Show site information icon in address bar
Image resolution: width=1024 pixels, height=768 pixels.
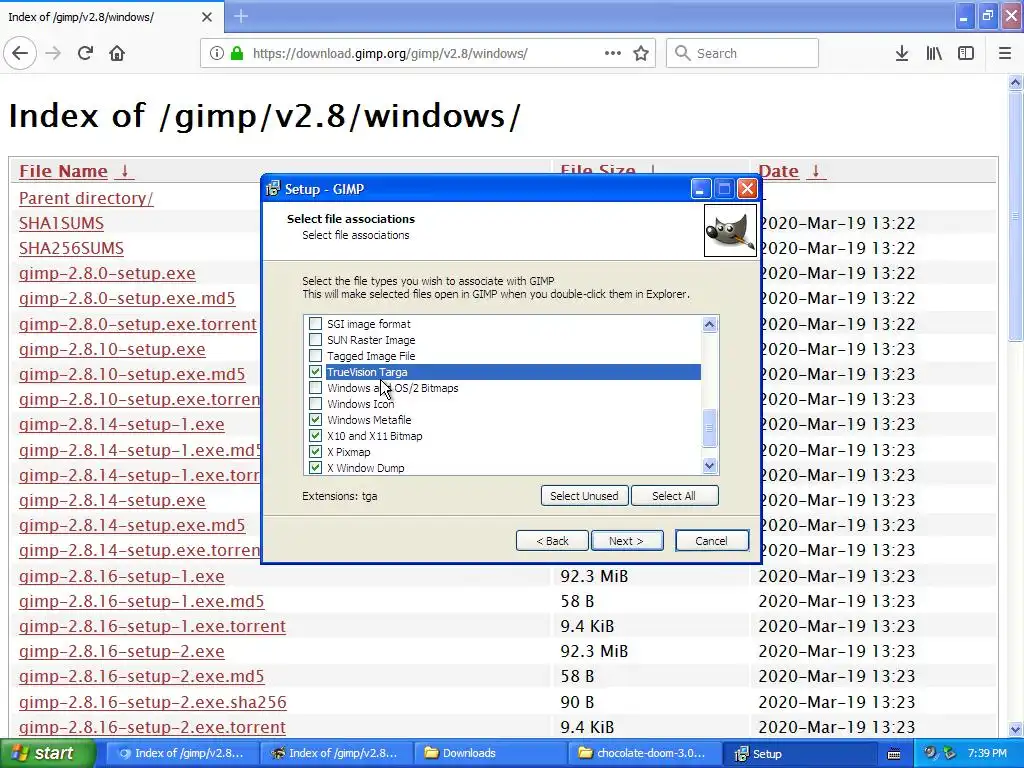217,54
